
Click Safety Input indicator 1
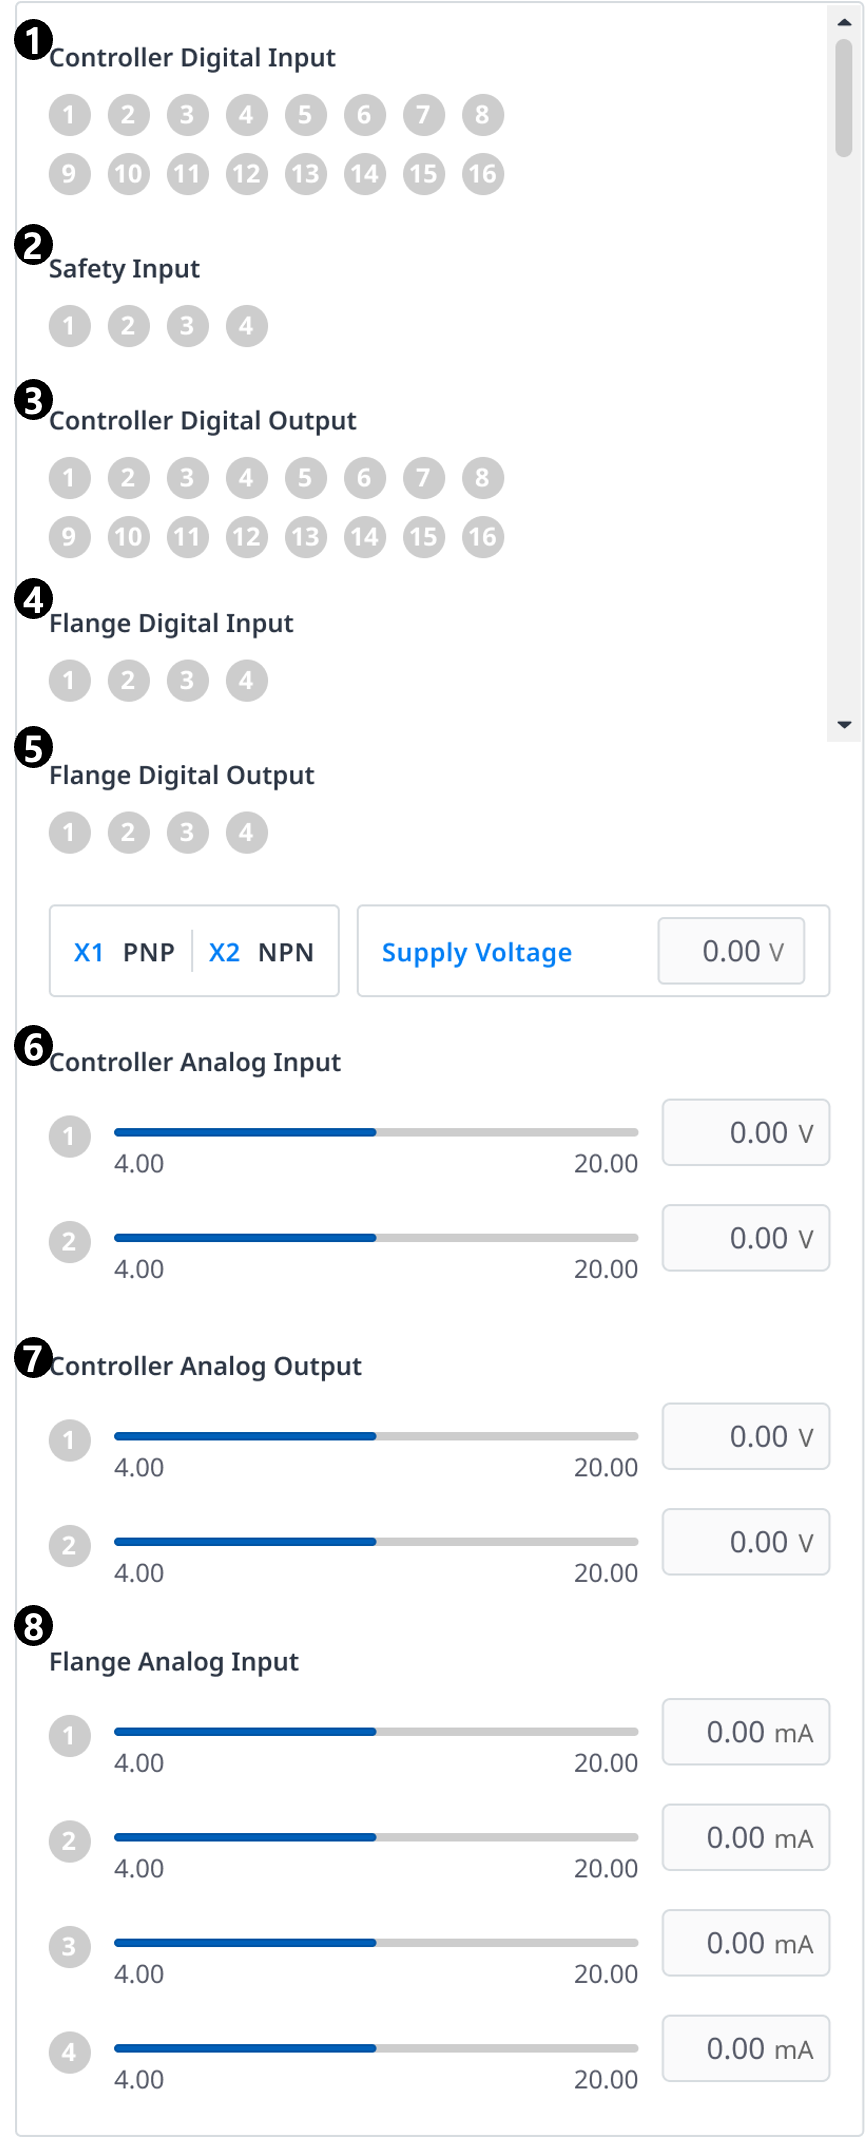(x=69, y=326)
